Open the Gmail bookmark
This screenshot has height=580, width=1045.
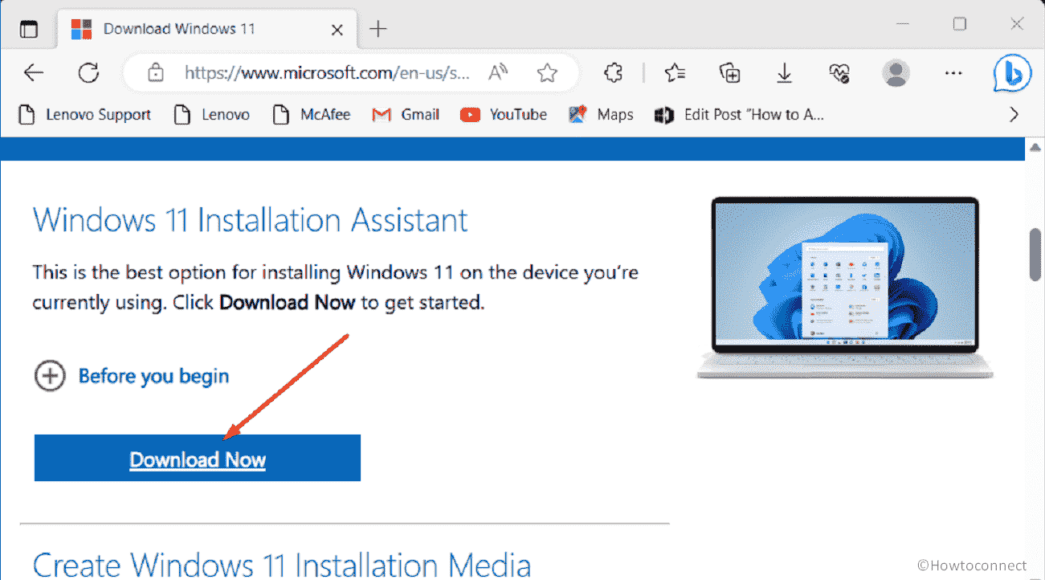coord(405,115)
